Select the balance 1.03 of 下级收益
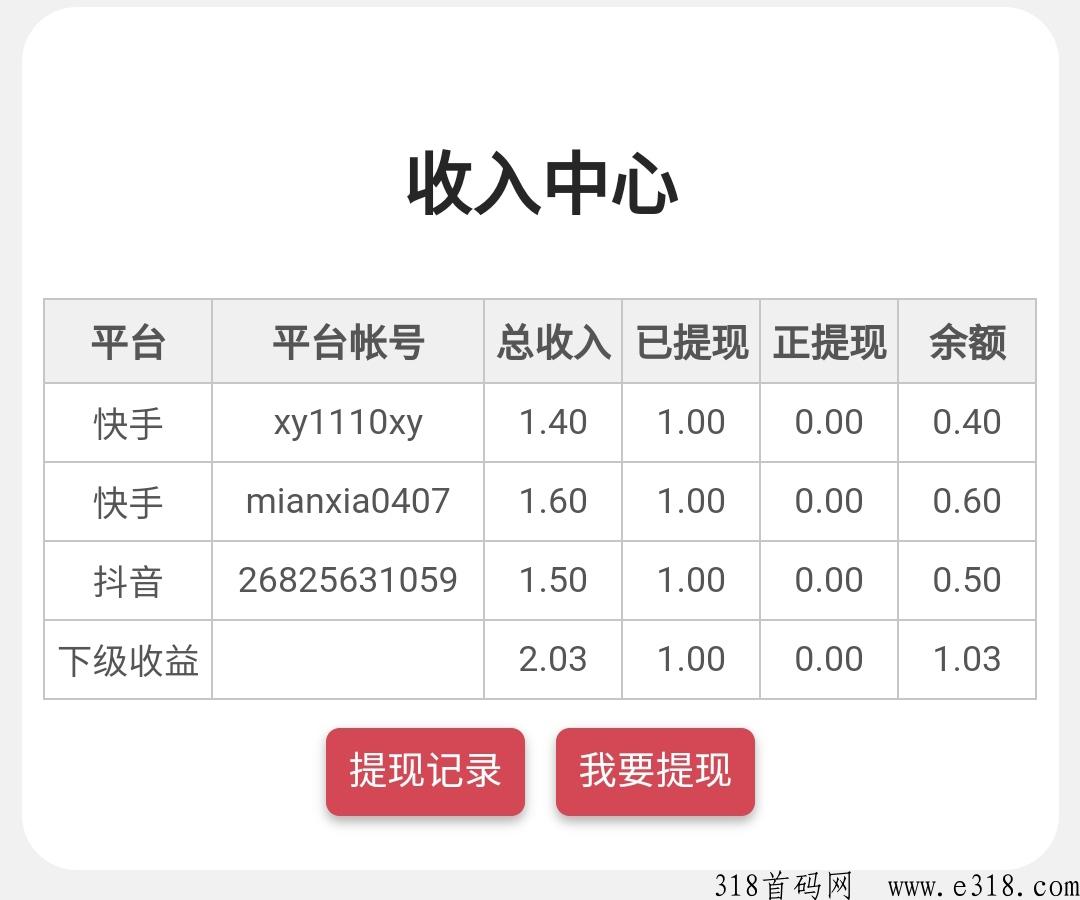The image size is (1080, 900). click(967, 659)
